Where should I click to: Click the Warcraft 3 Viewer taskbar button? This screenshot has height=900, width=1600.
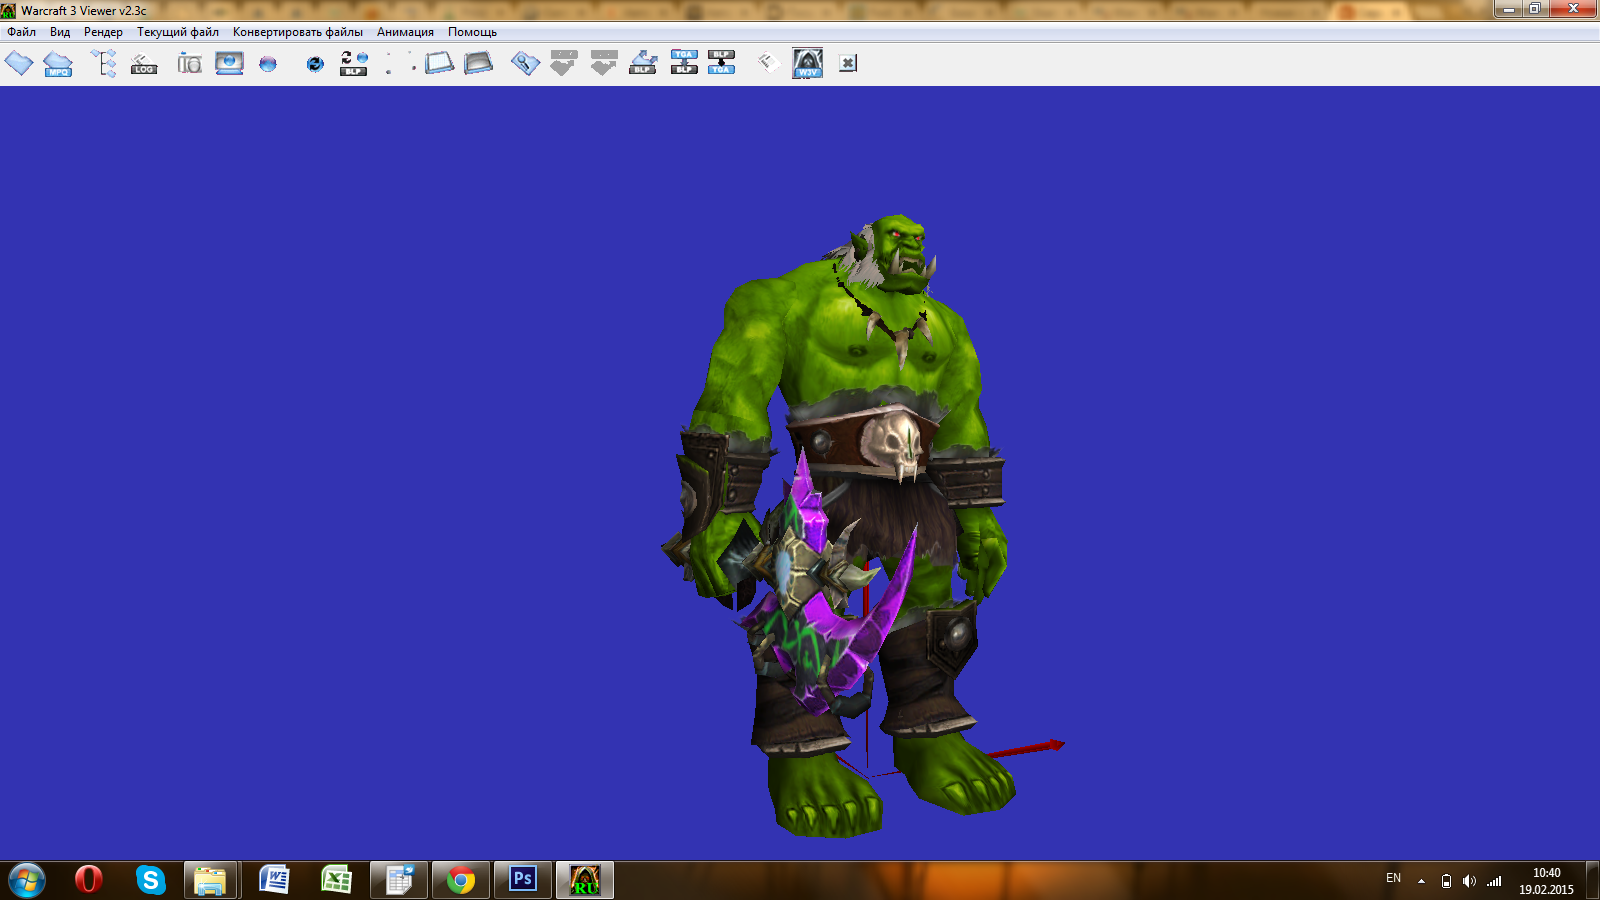point(585,880)
